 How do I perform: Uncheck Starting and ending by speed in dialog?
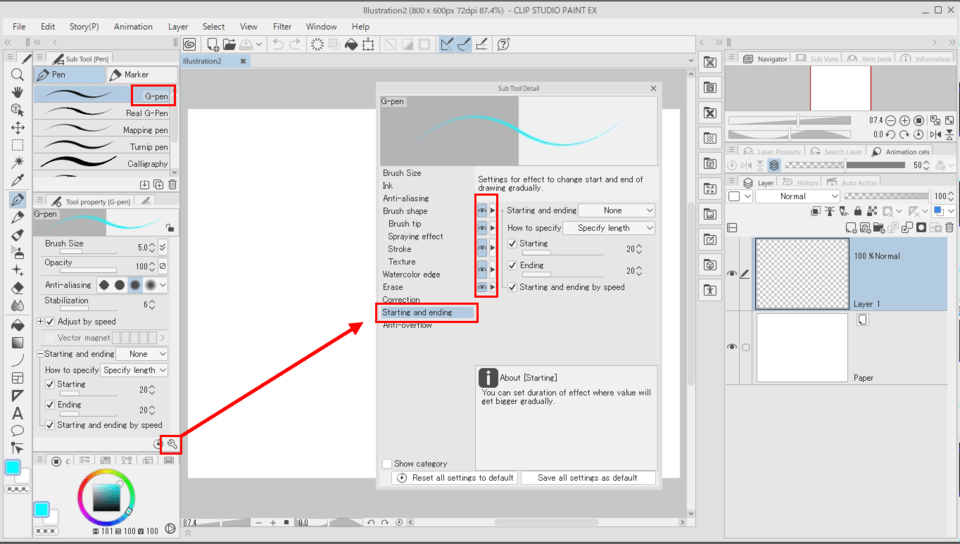(513, 287)
